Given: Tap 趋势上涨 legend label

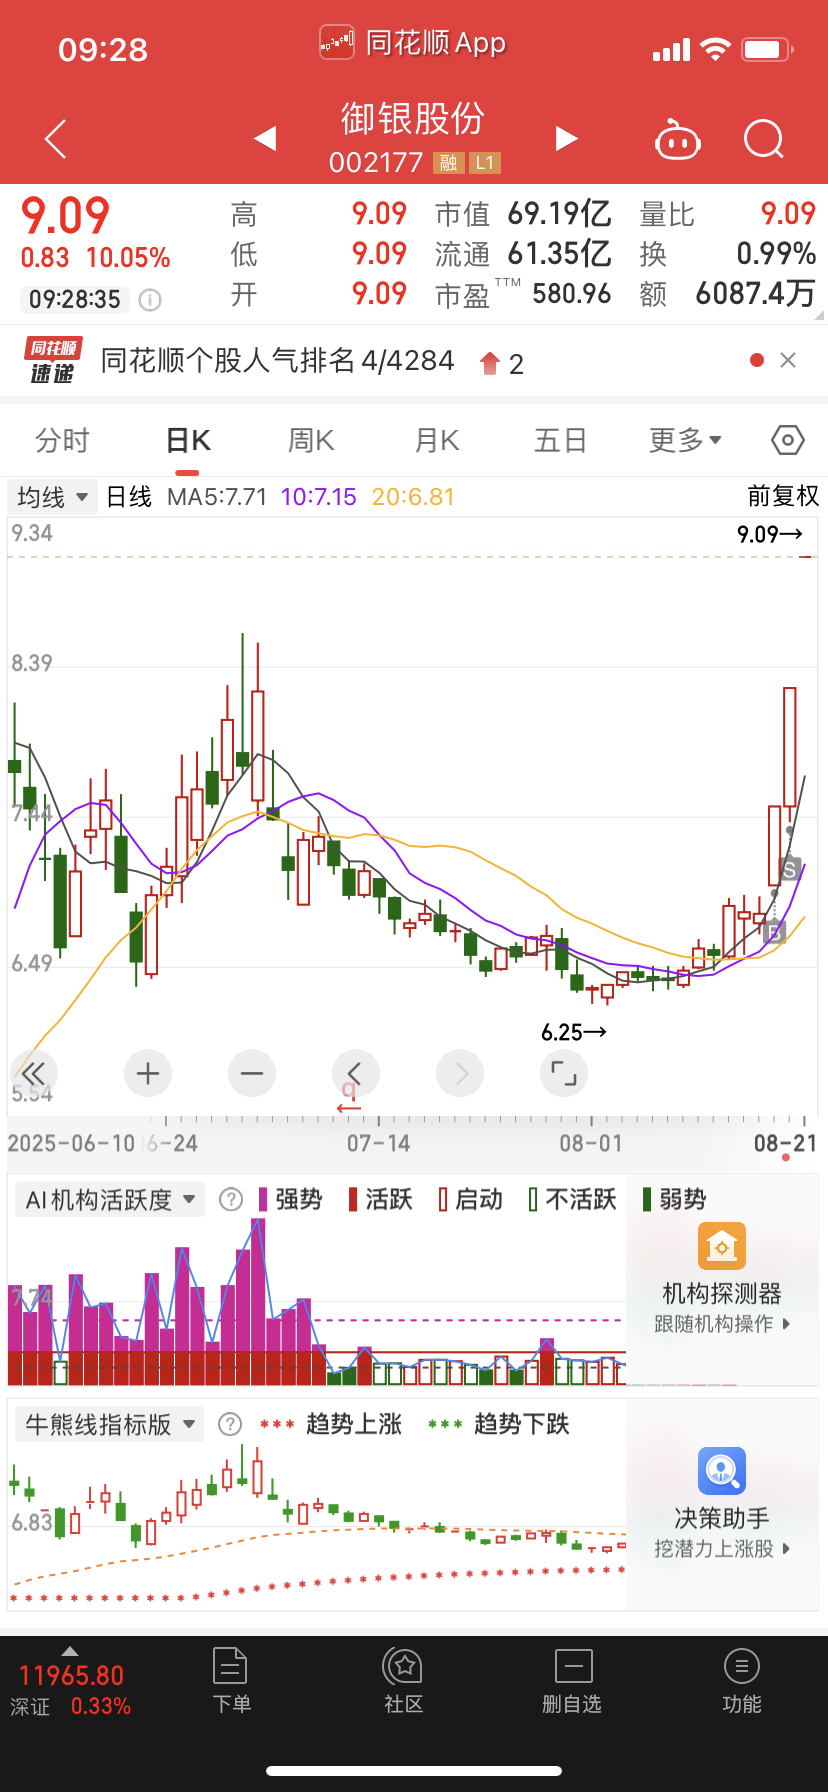Looking at the screenshot, I should [353, 1424].
